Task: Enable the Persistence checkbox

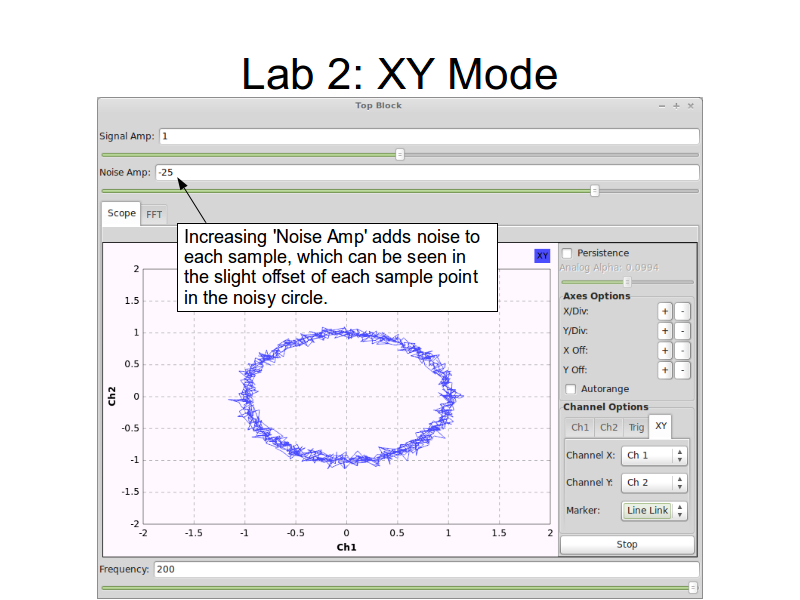Action: click(x=568, y=253)
